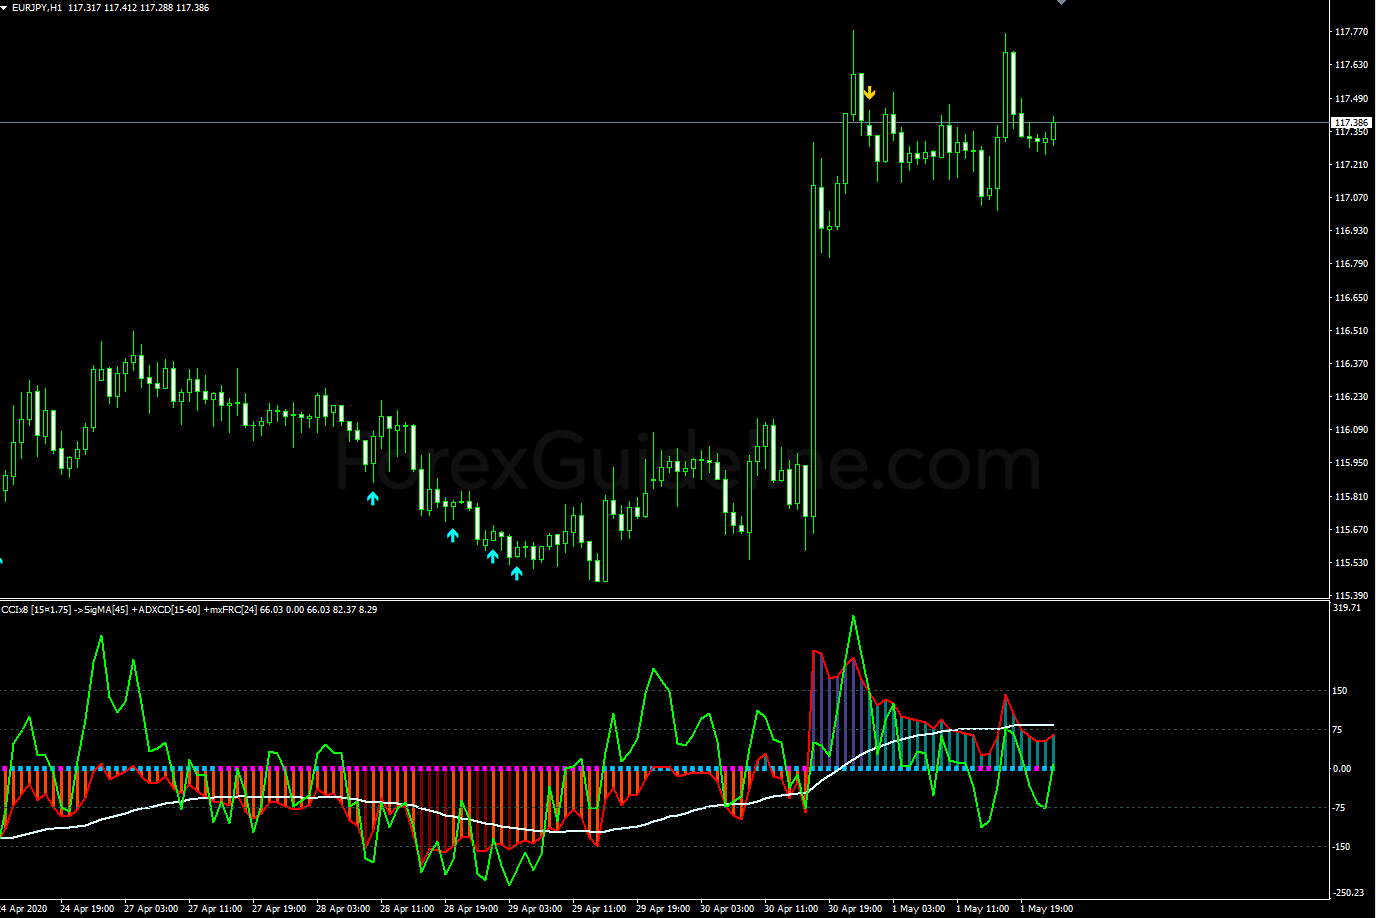Click time label 29 Apr 19:00

pyautogui.click(x=663, y=909)
